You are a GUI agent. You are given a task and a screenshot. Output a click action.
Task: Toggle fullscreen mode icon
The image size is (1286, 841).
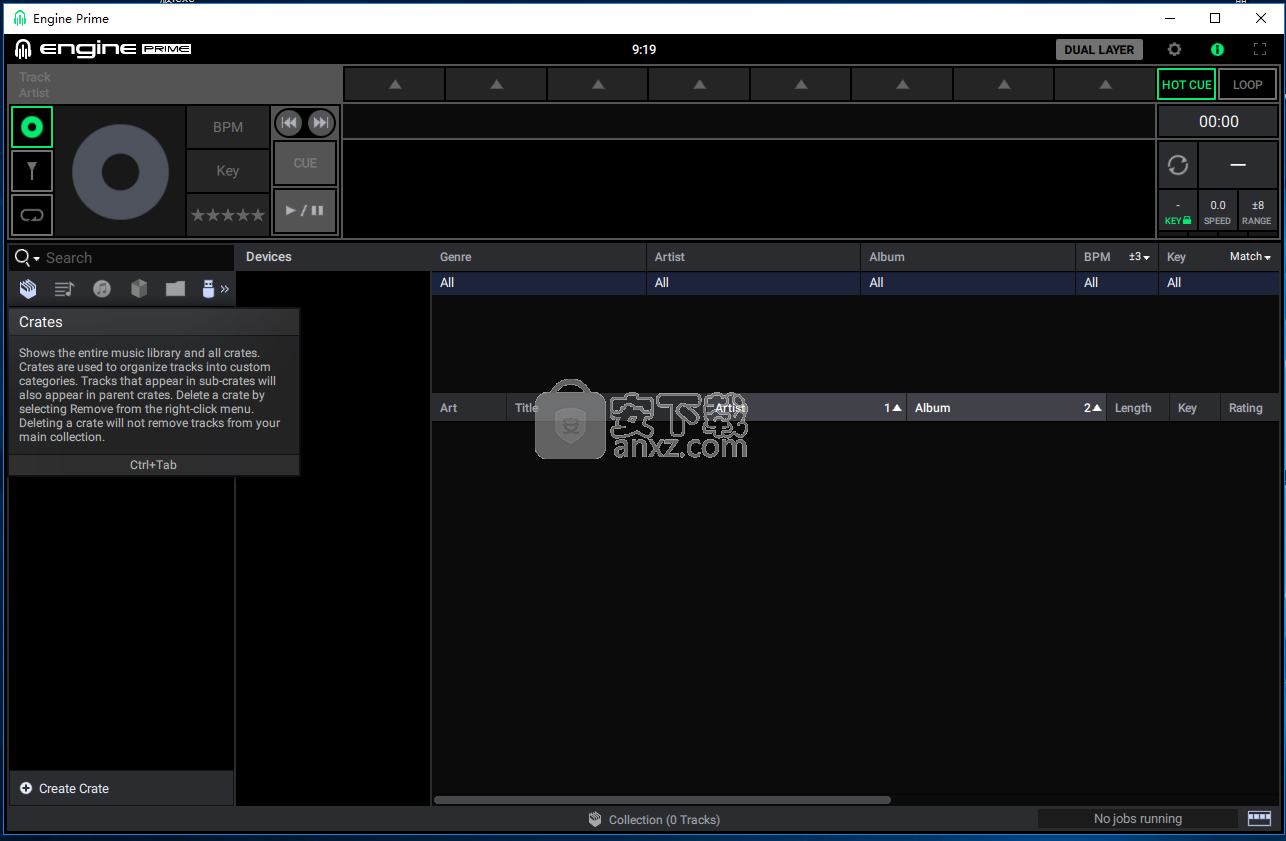pyautogui.click(x=1260, y=49)
